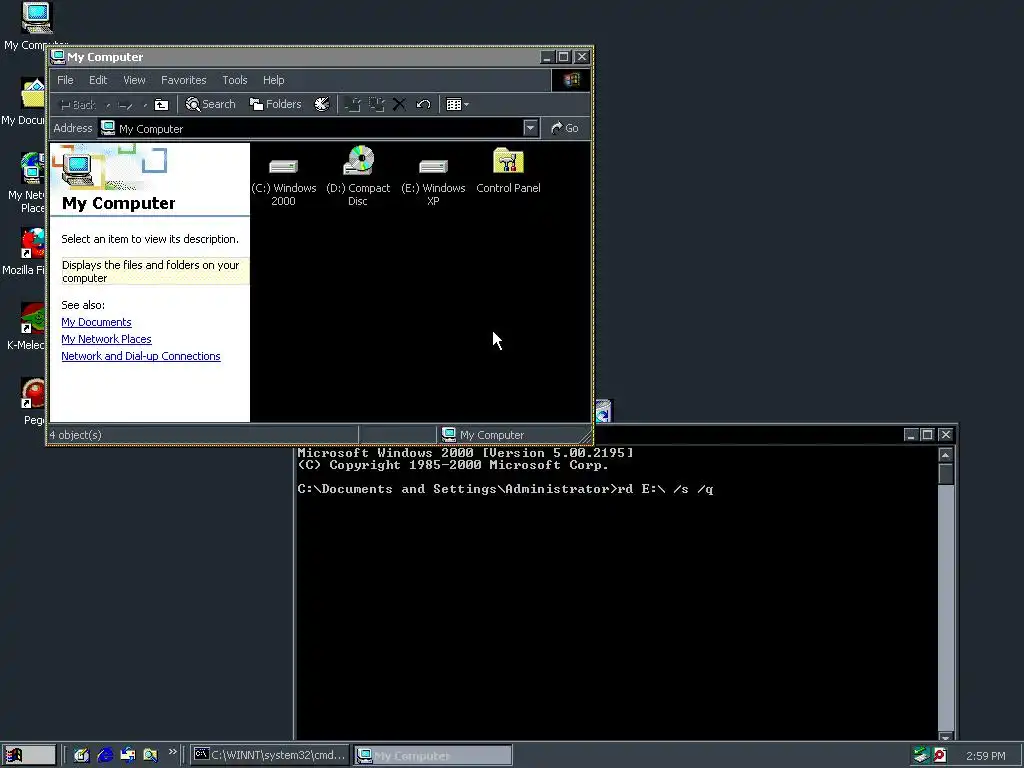Minimize the command prompt window
Viewport: 1024px width, 768px height.
[912, 434]
